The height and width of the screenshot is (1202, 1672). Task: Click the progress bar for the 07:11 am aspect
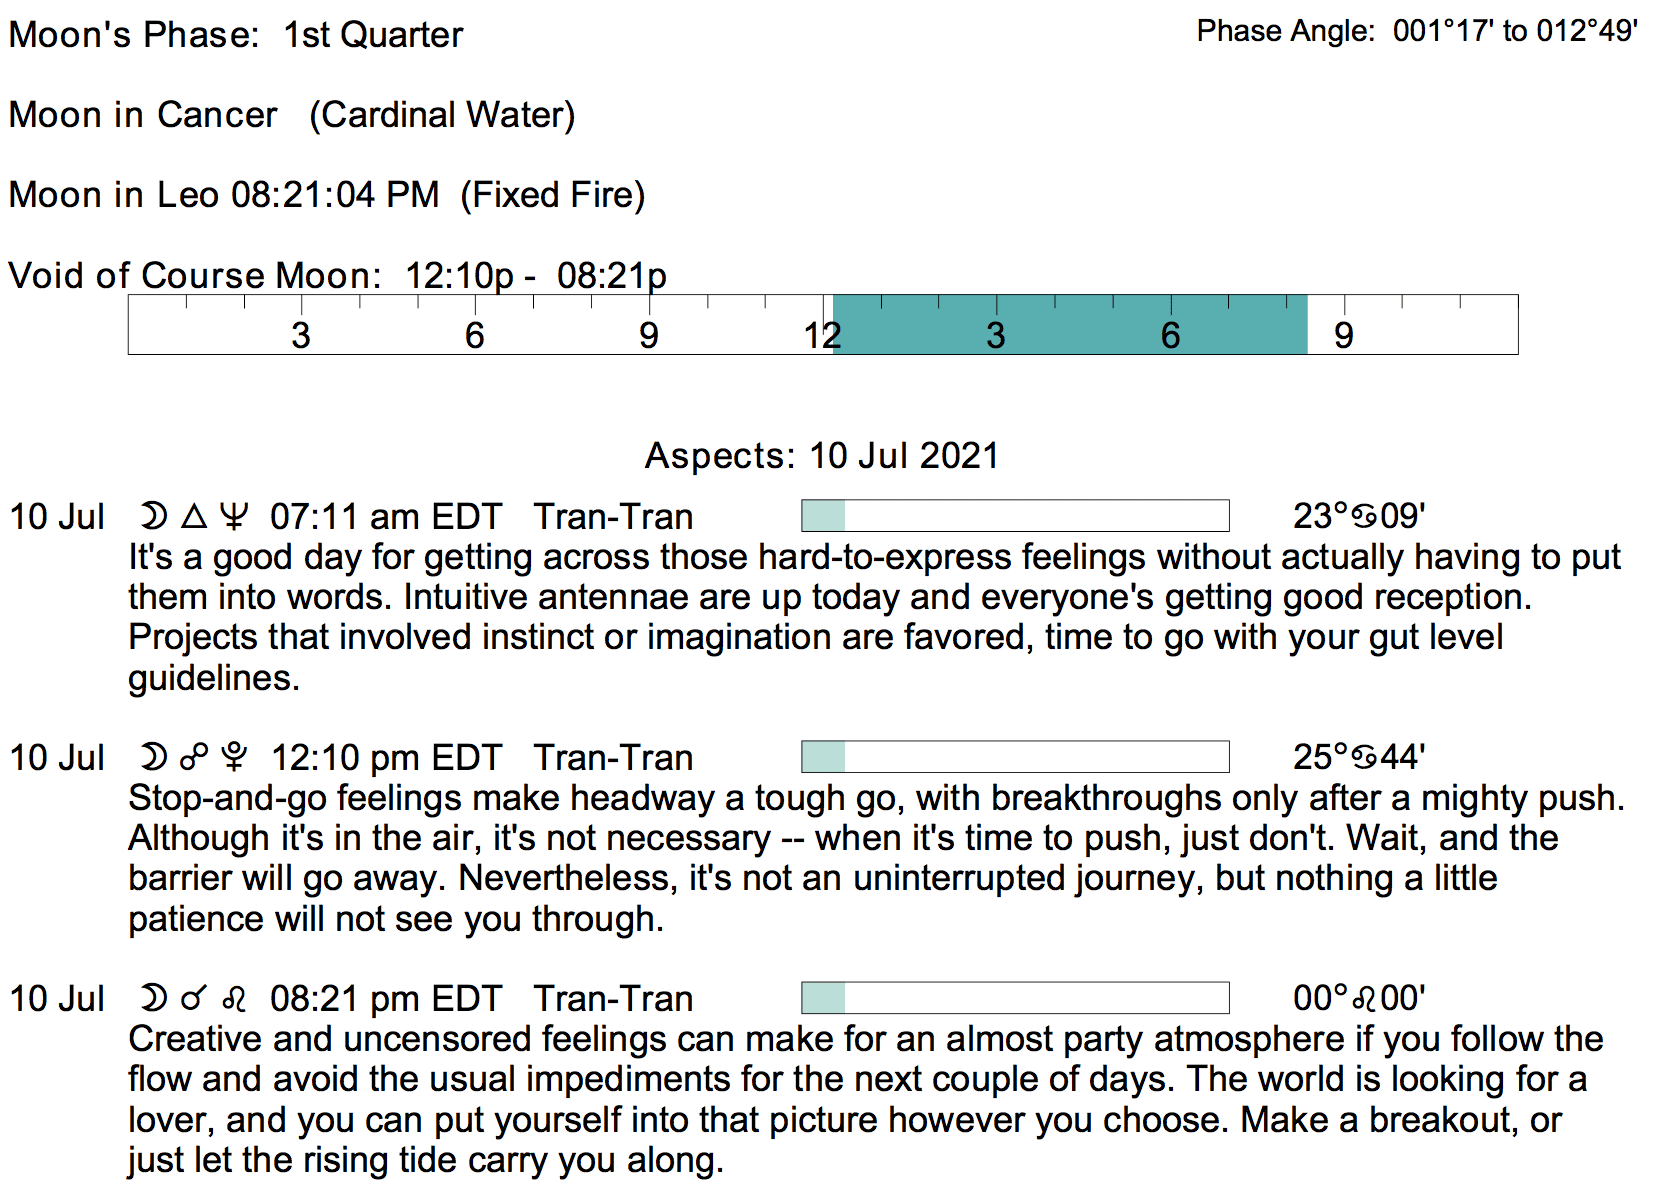(1015, 516)
